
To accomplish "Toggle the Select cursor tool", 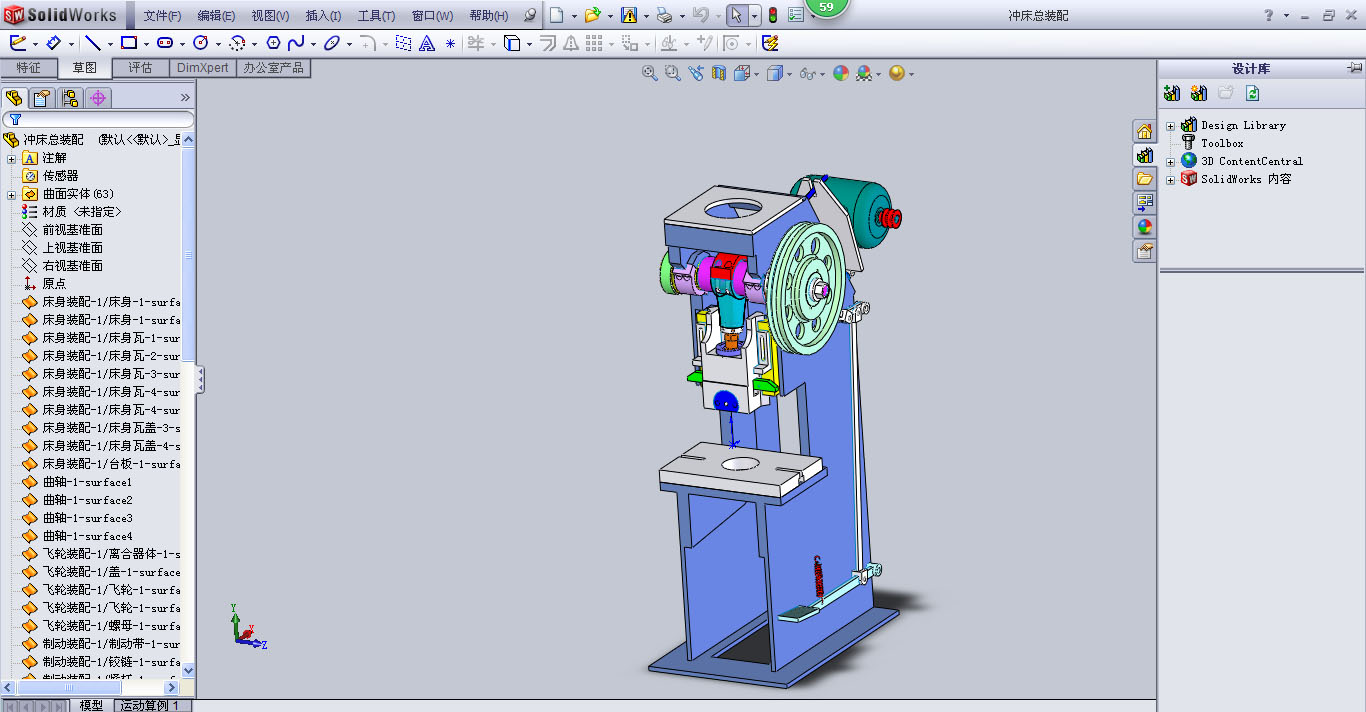I will tap(735, 15).
